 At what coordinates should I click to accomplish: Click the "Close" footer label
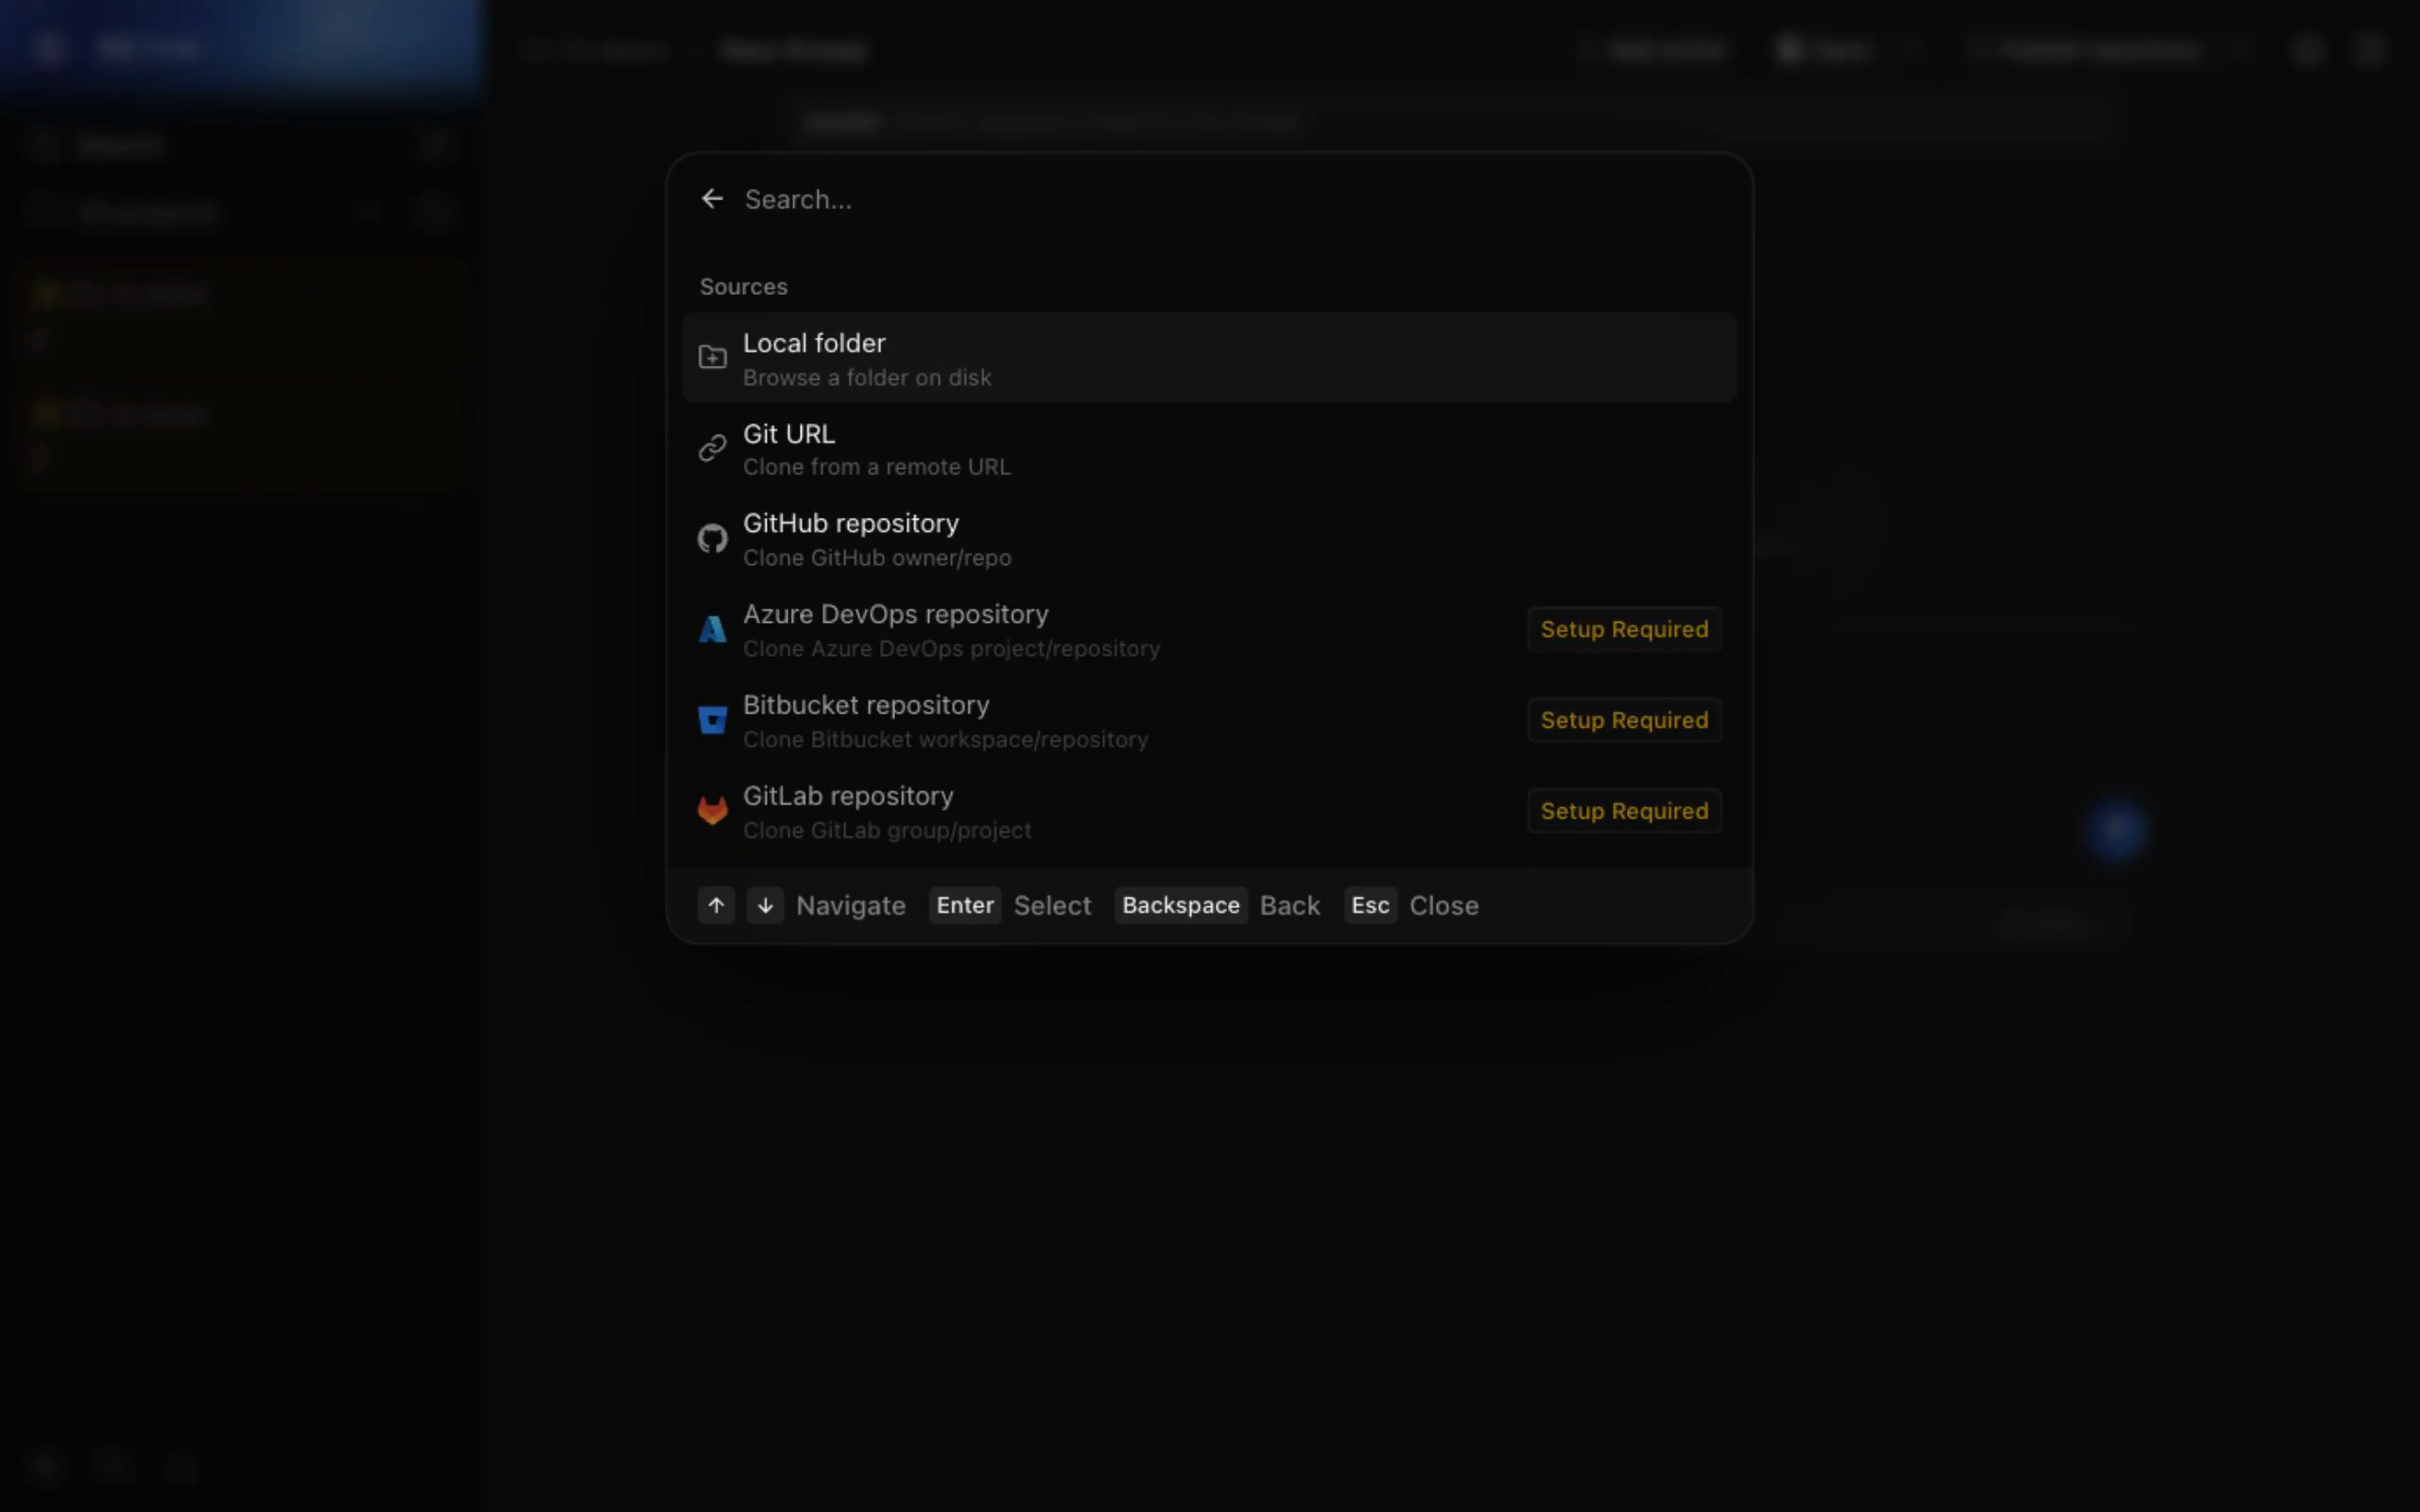[x=1444, y=906]
